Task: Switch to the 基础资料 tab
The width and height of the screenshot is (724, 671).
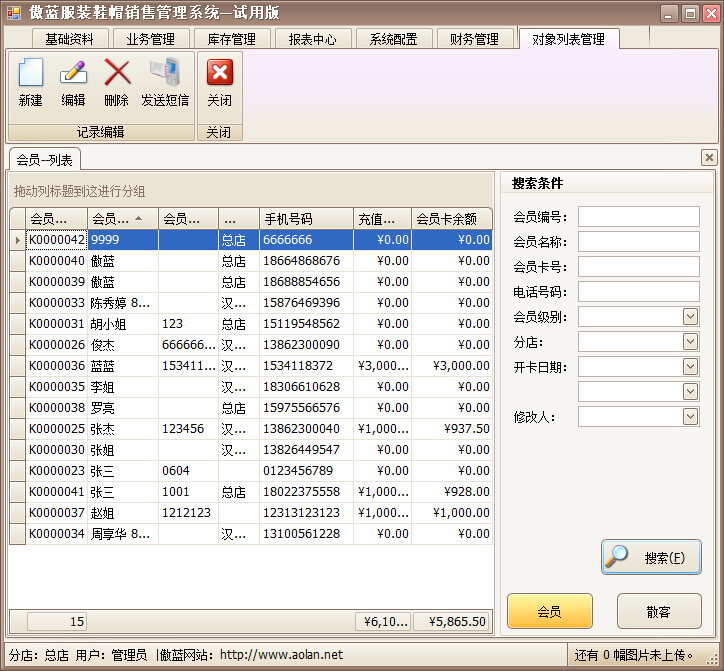Action: point(69,39)
